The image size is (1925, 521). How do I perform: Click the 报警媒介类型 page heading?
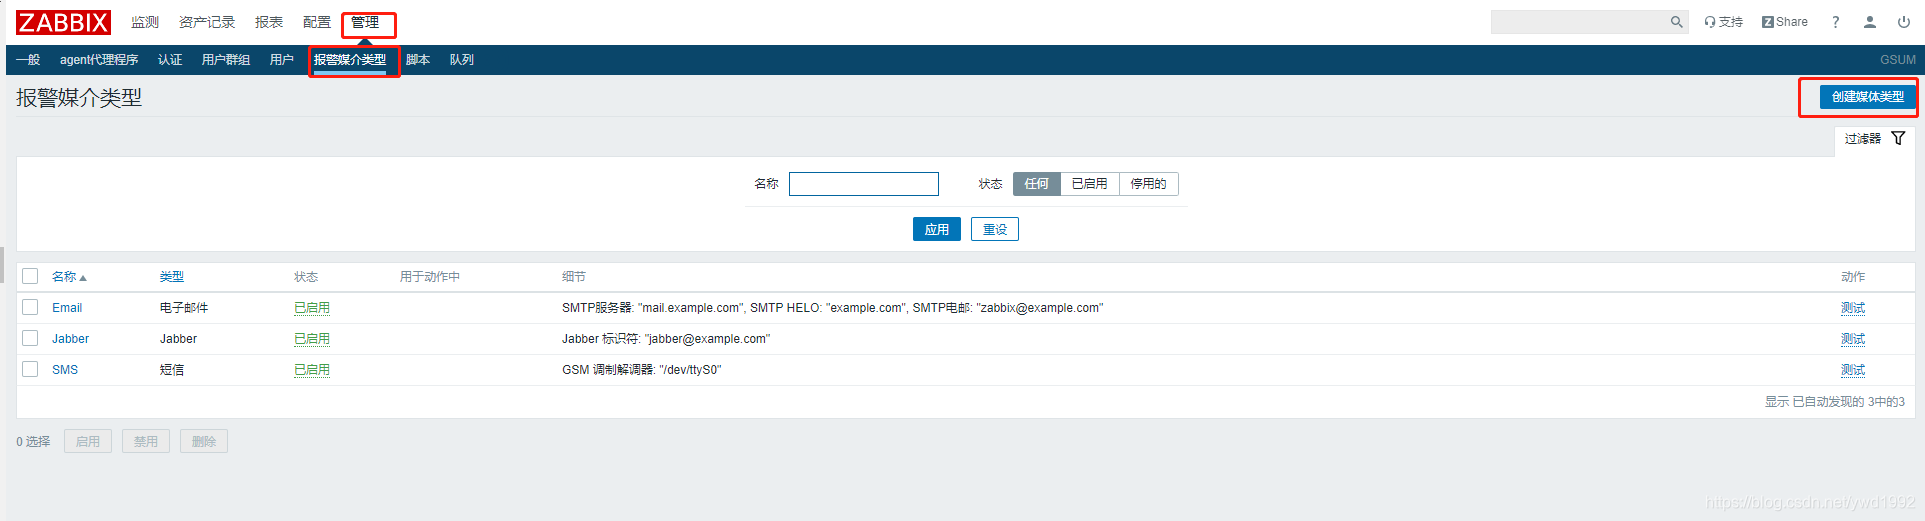tap(79, 98)
